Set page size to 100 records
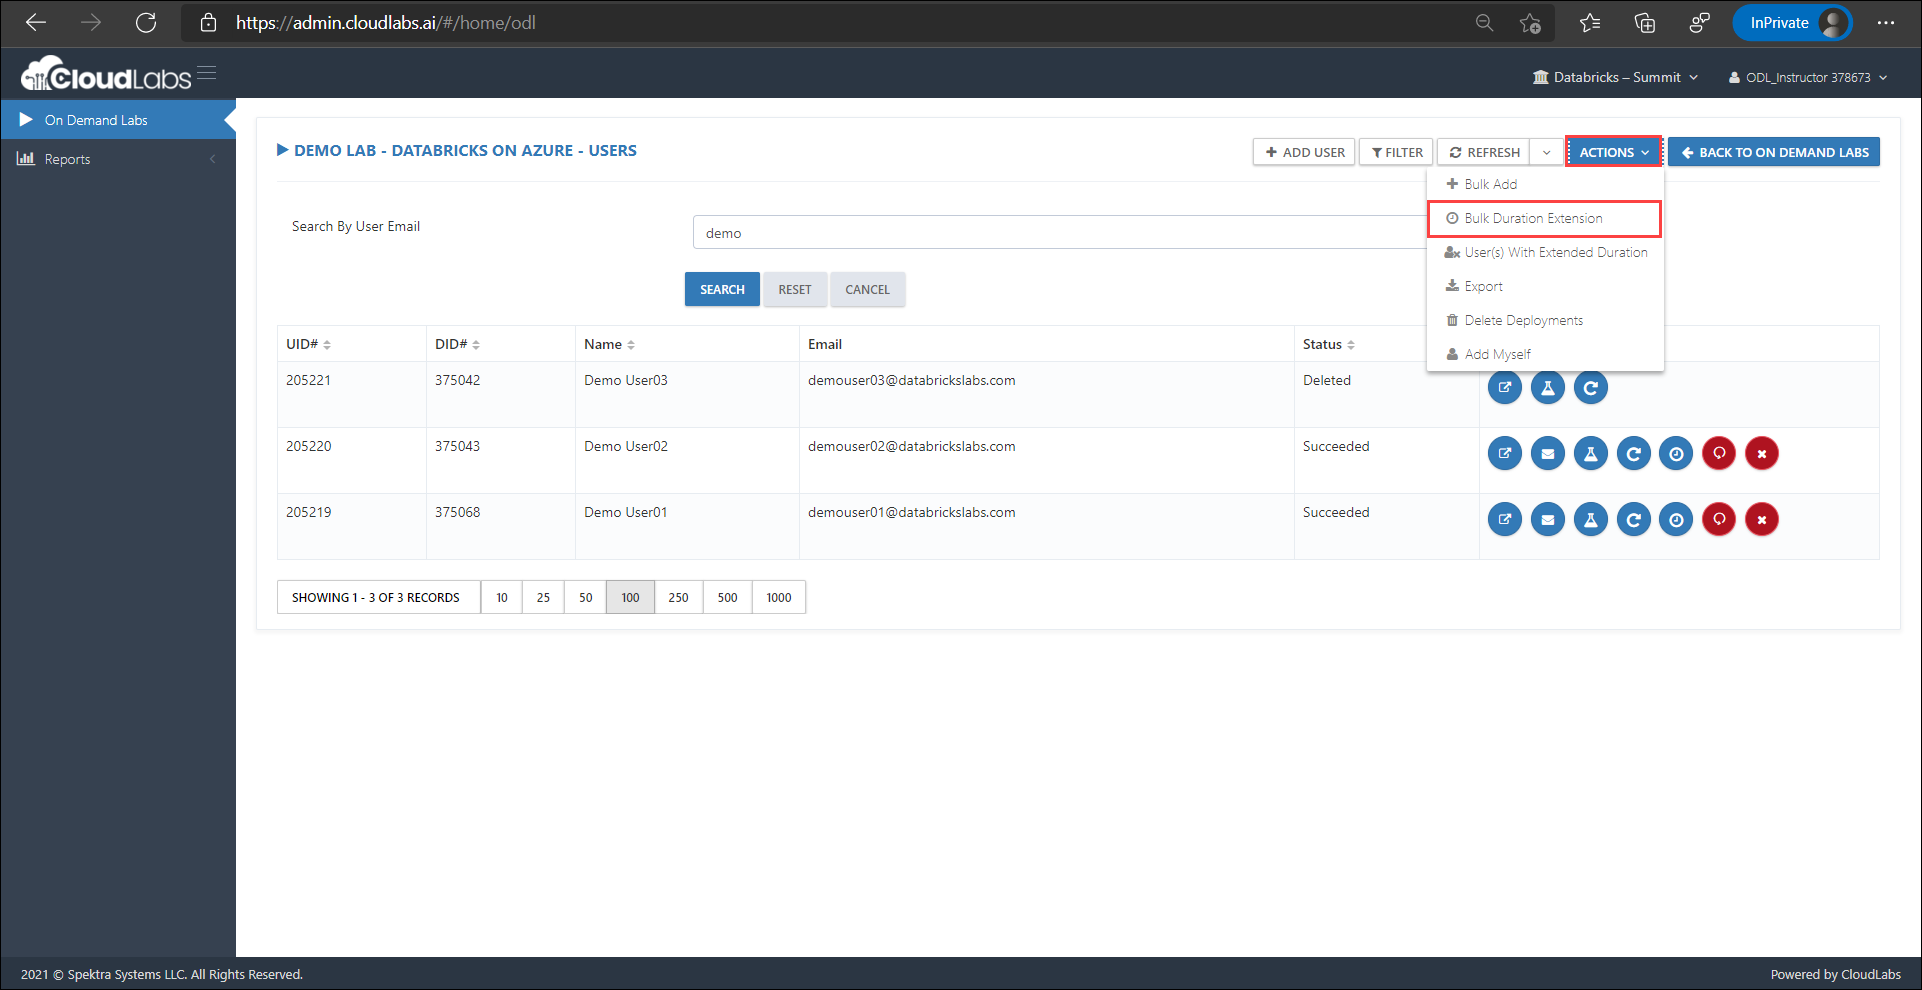 pos(630,597)
